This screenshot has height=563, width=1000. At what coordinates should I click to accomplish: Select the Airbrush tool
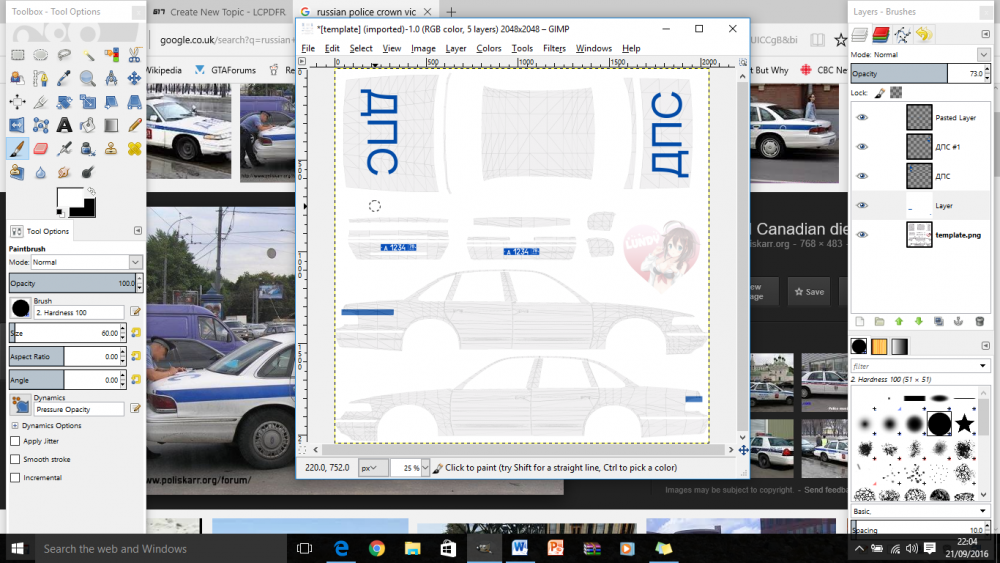(x=64, y=149)
